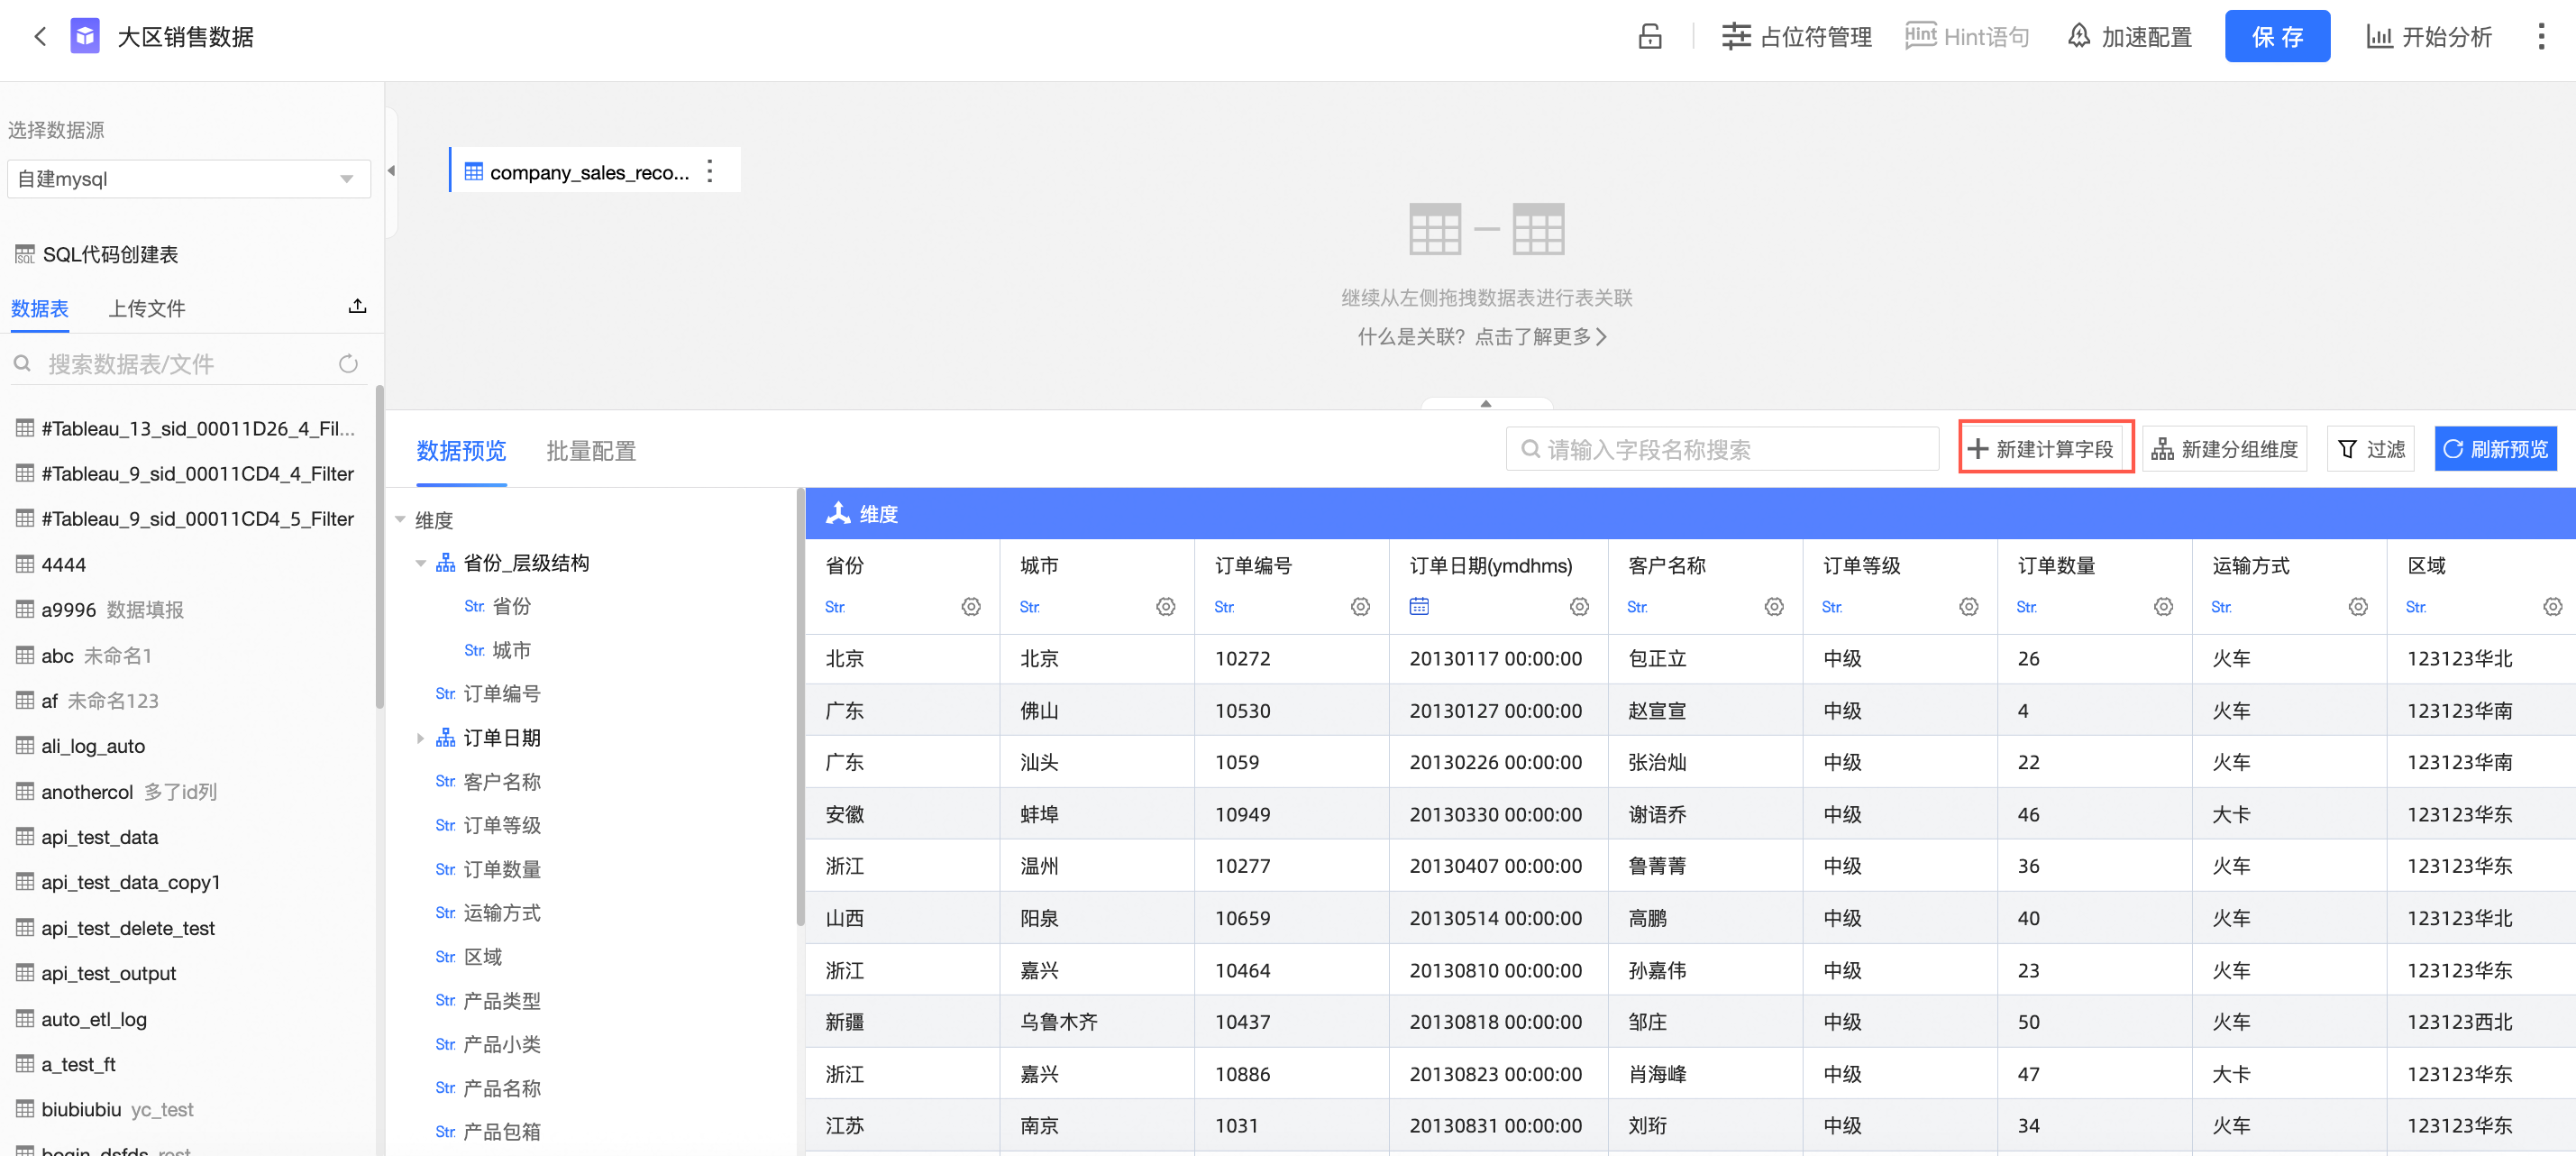
Task: Click the field tree vertical scrollbar
Action: [x=800, y=708]
